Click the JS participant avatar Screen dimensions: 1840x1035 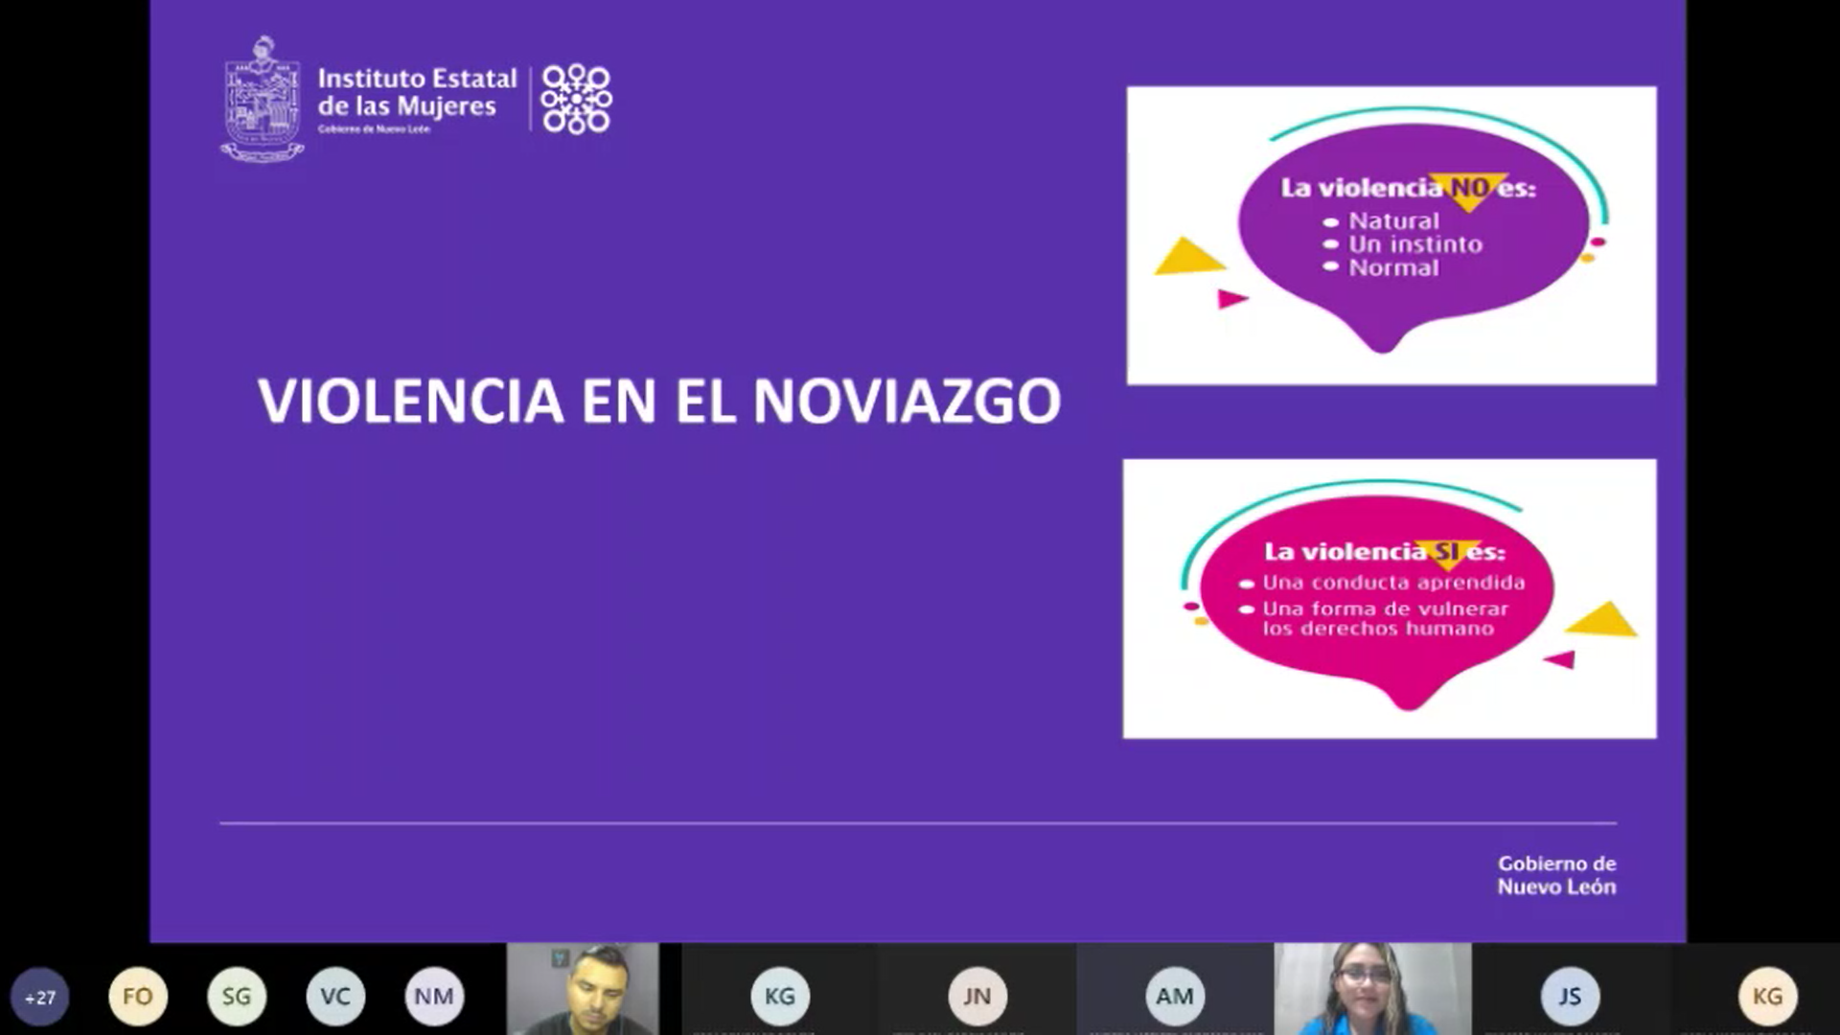tap(1569, 996)
